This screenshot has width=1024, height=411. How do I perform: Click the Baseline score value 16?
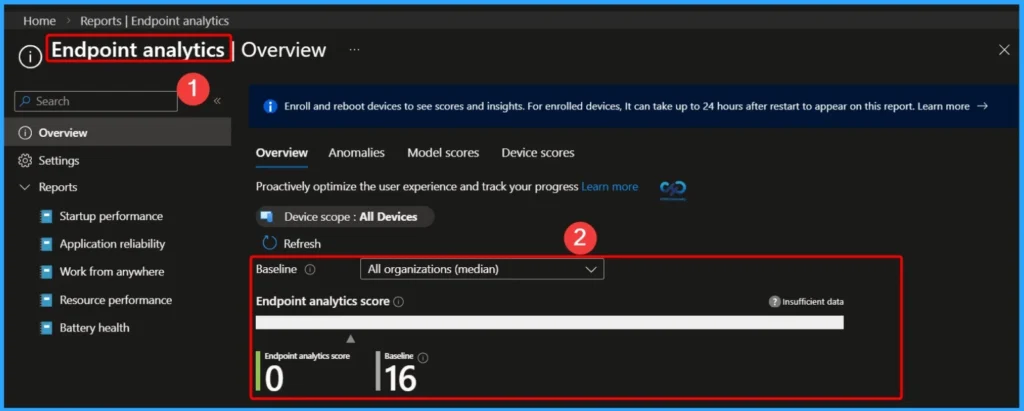pos(400,379)
